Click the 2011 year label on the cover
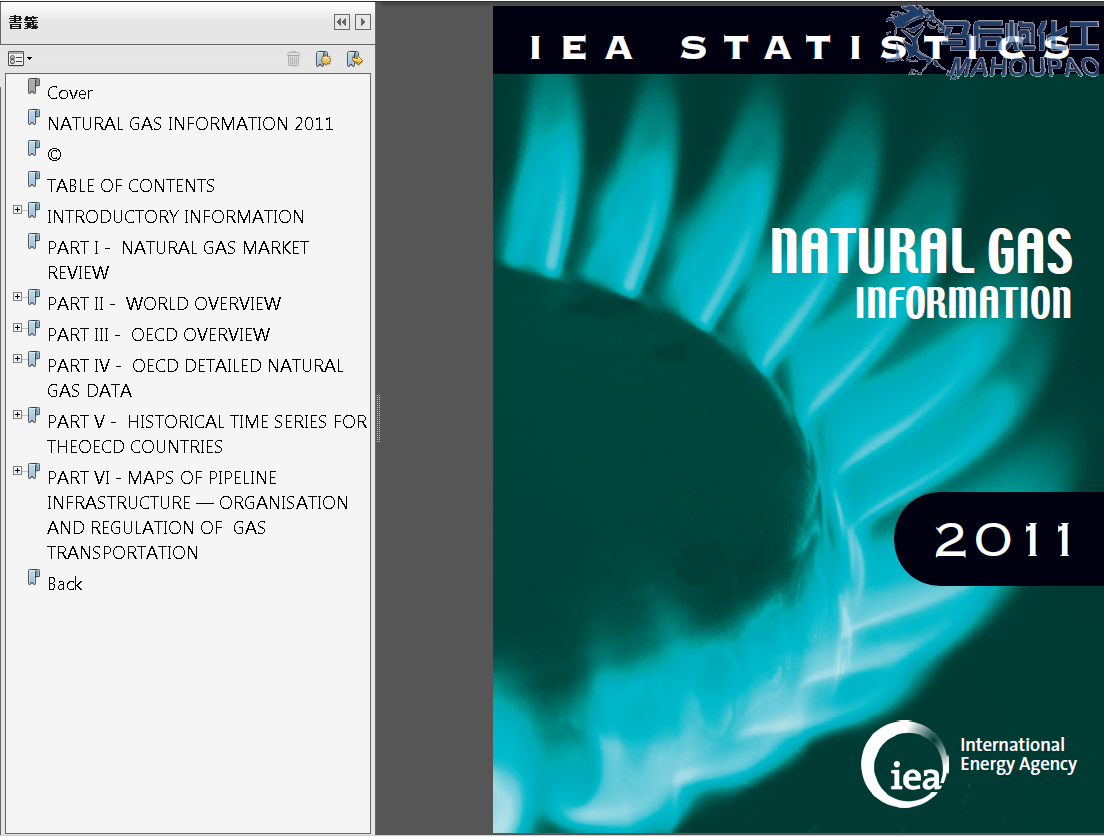The image size is (1104, 837). (1003, 540)
